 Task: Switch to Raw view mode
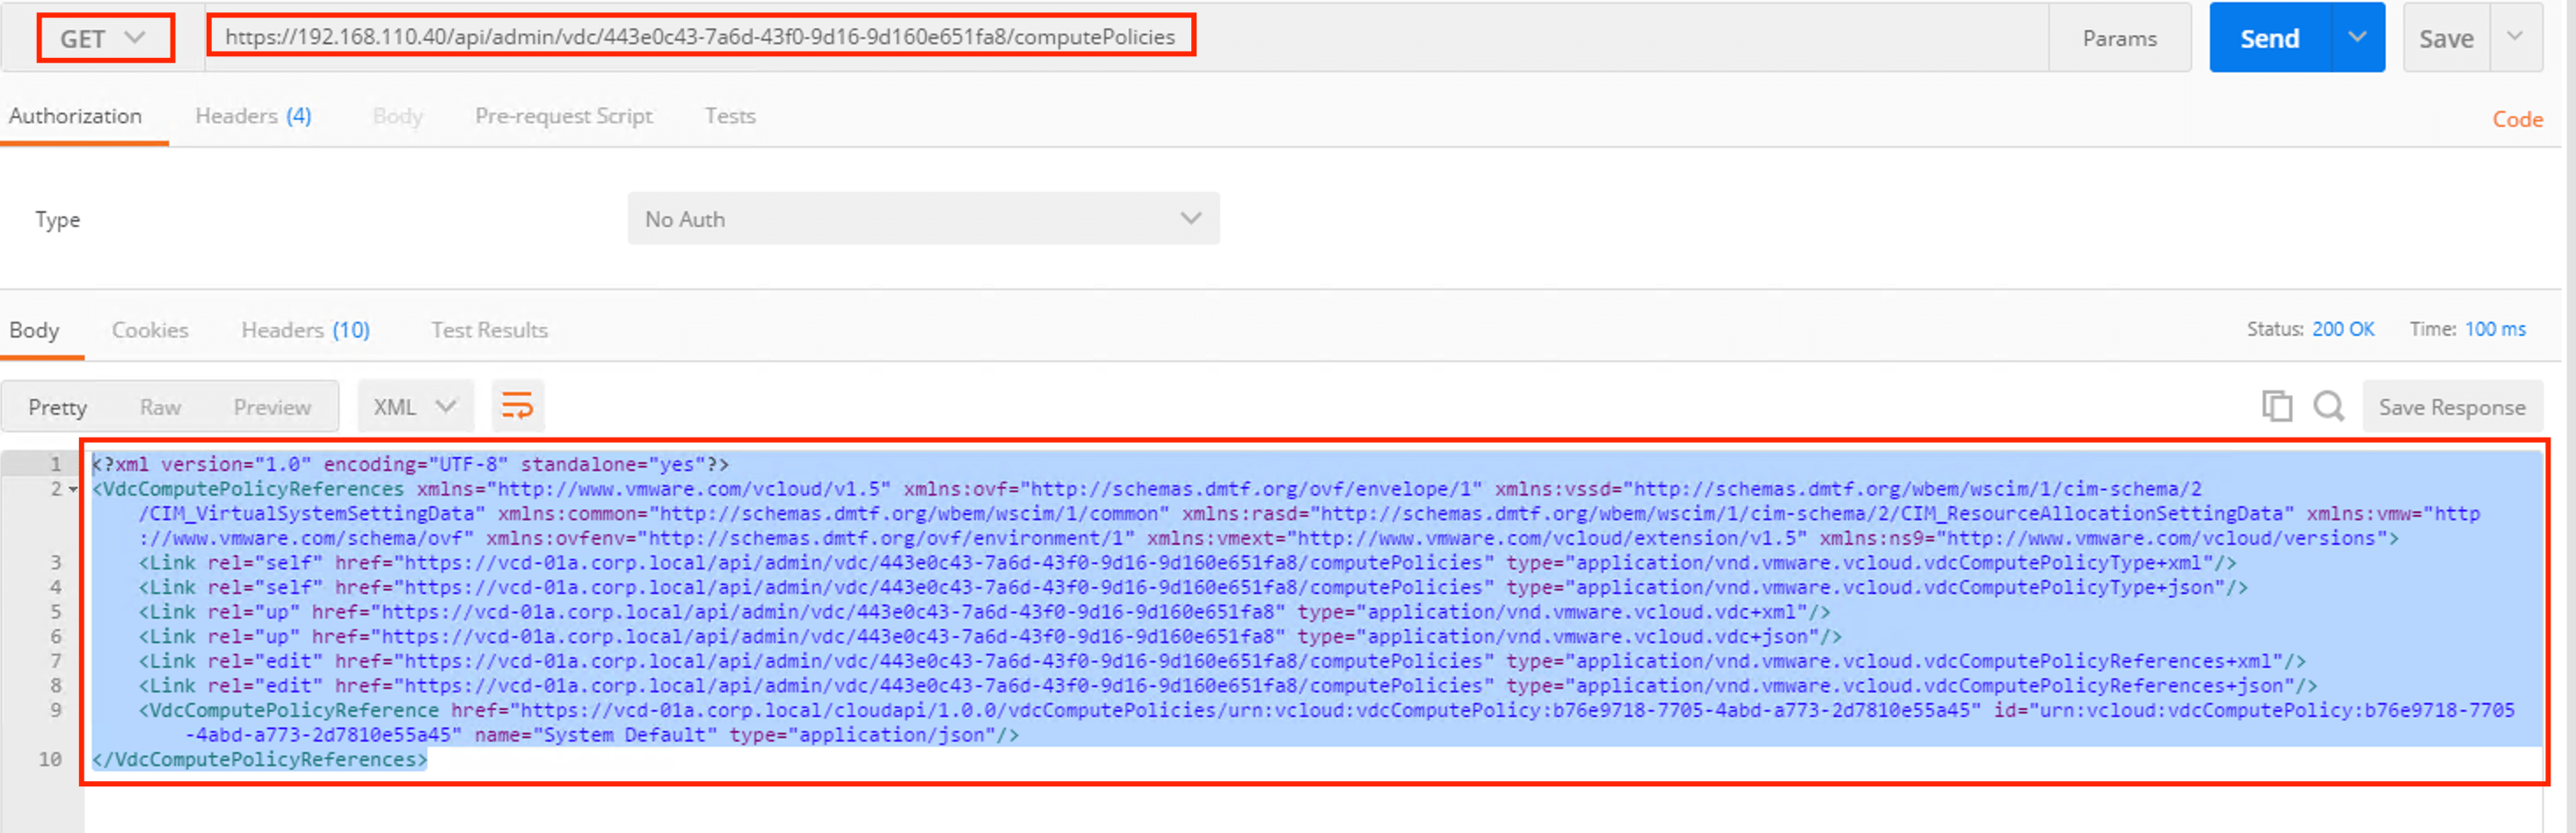[x=160, y=407]
